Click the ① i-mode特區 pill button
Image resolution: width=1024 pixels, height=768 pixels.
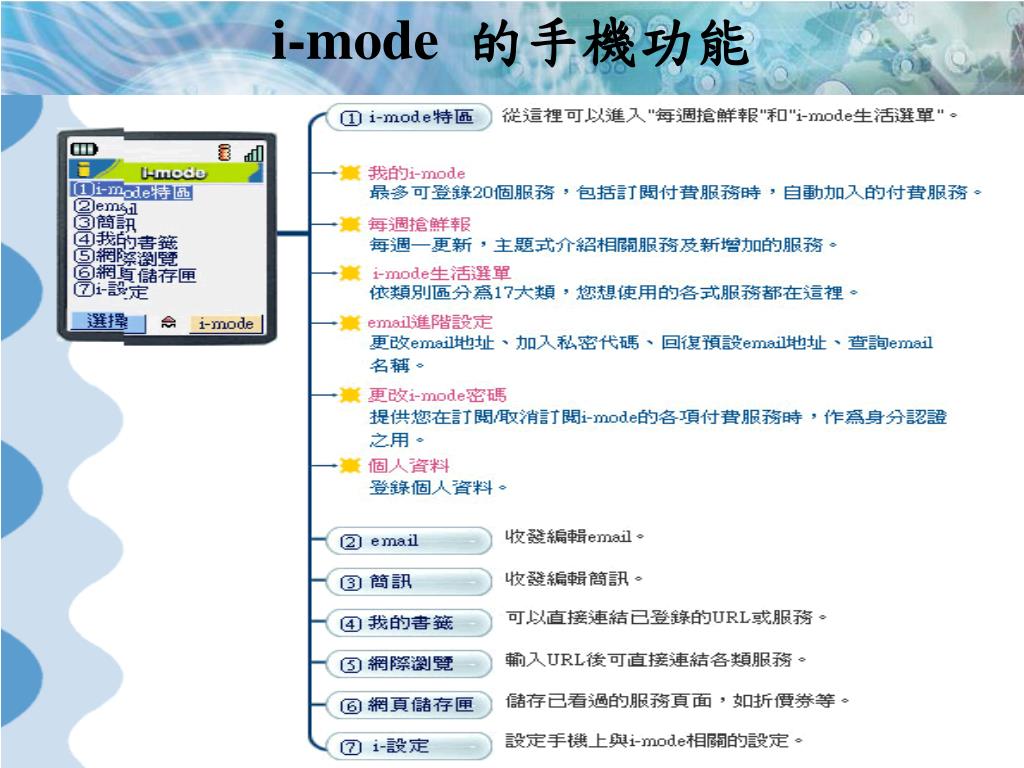[x=409, y=118]
